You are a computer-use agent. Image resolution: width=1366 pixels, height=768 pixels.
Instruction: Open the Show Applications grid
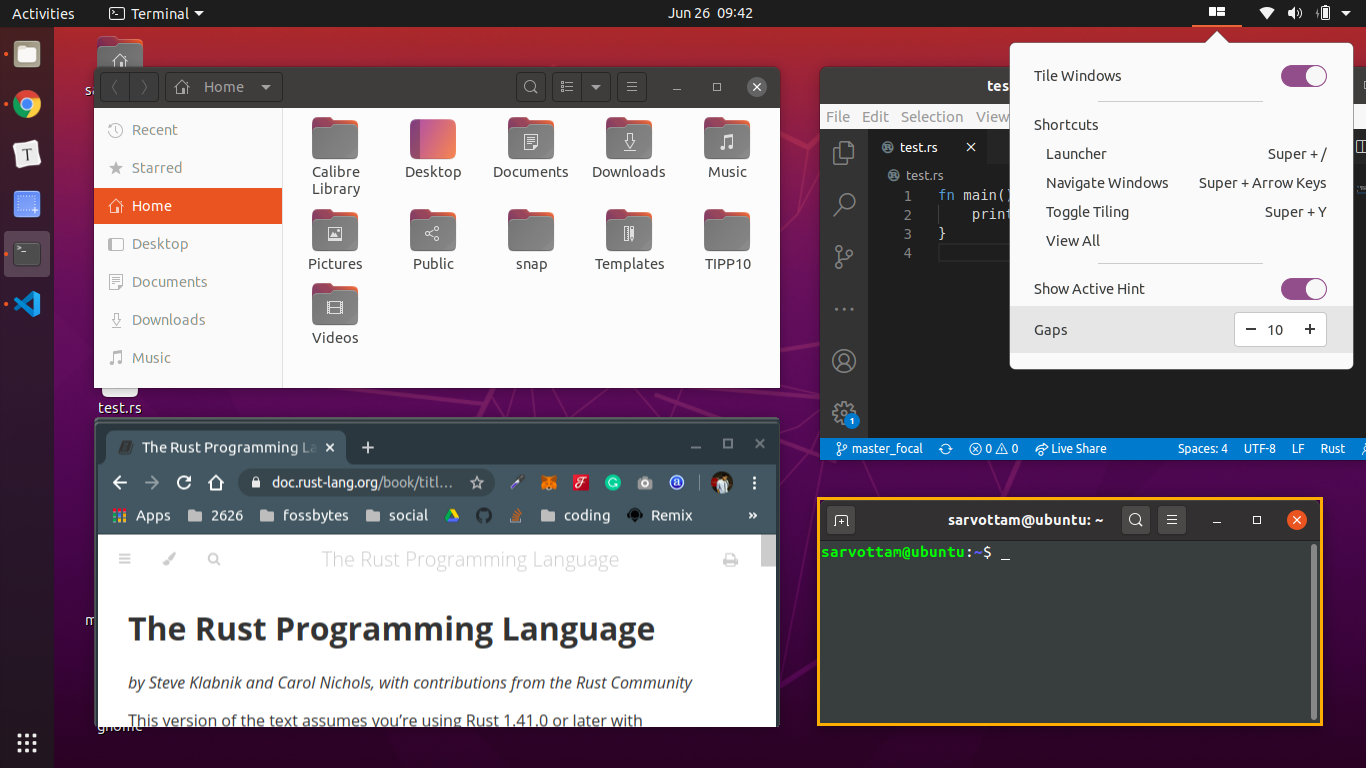(x=27, y=742)
